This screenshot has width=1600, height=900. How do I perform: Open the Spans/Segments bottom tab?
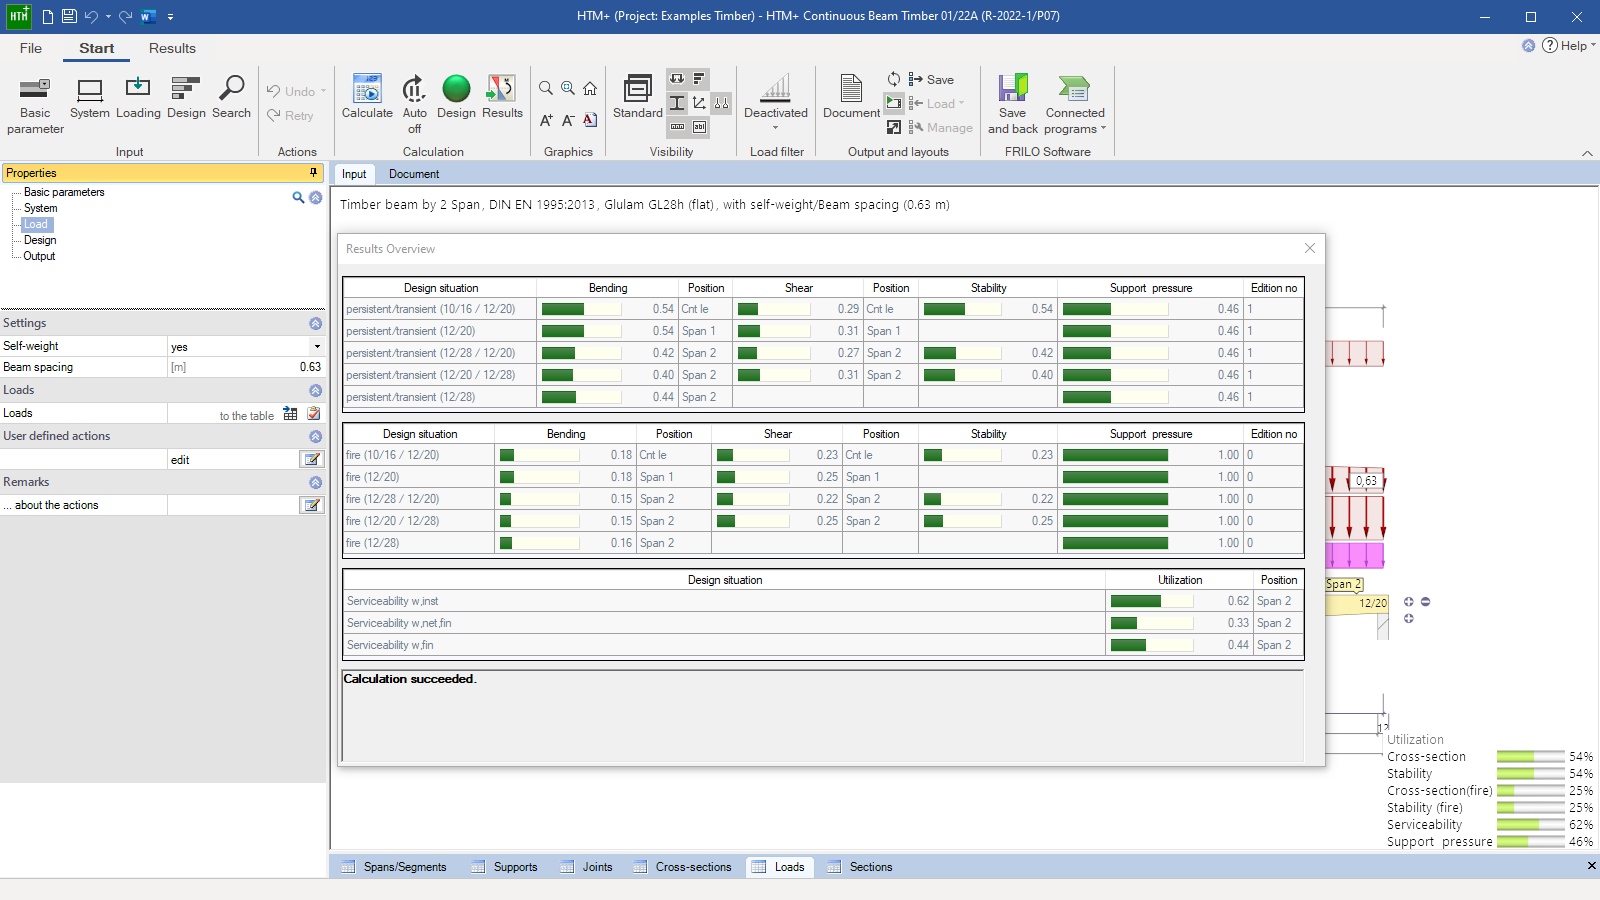coord(394,867)
